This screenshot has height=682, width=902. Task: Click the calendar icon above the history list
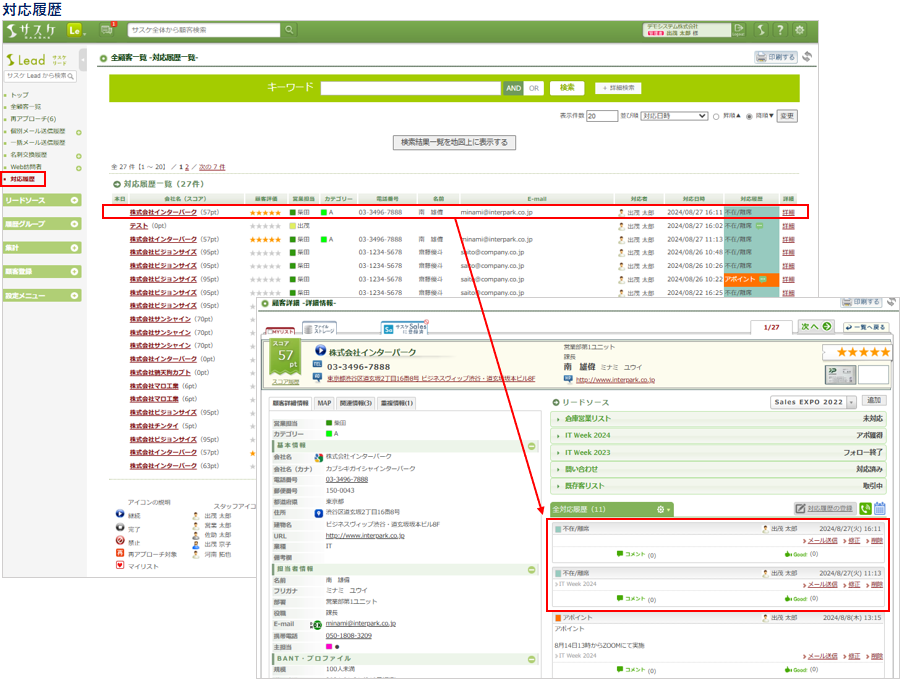(x=880, y=508)
